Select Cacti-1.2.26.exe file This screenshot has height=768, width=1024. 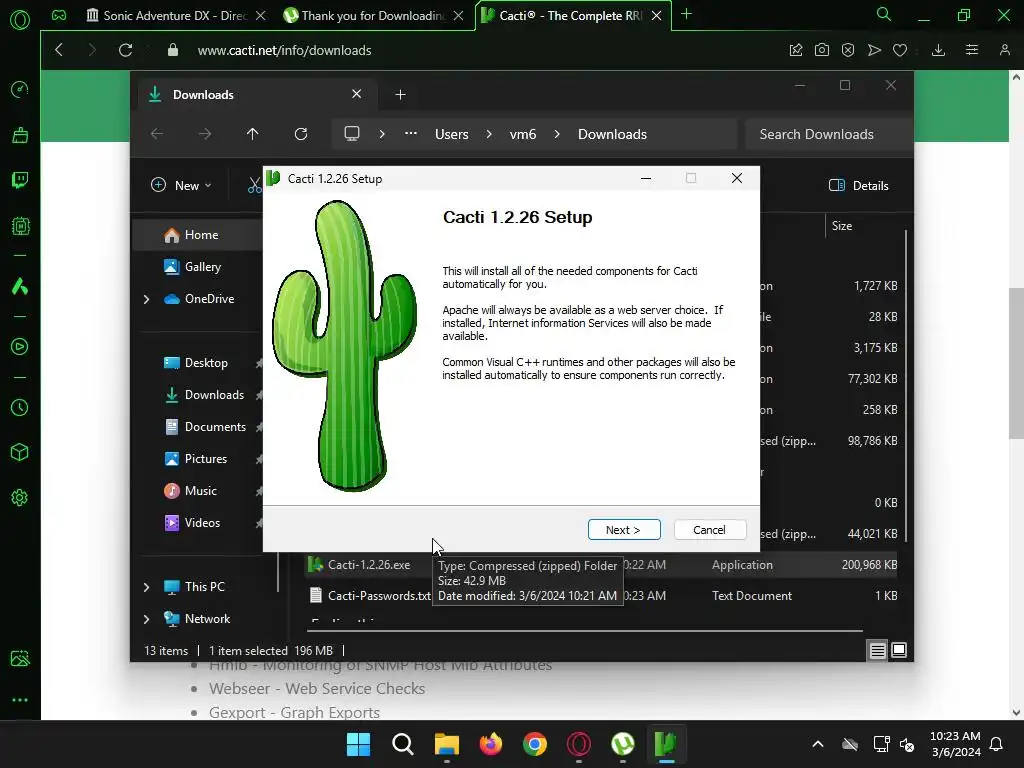pos(369,565)
